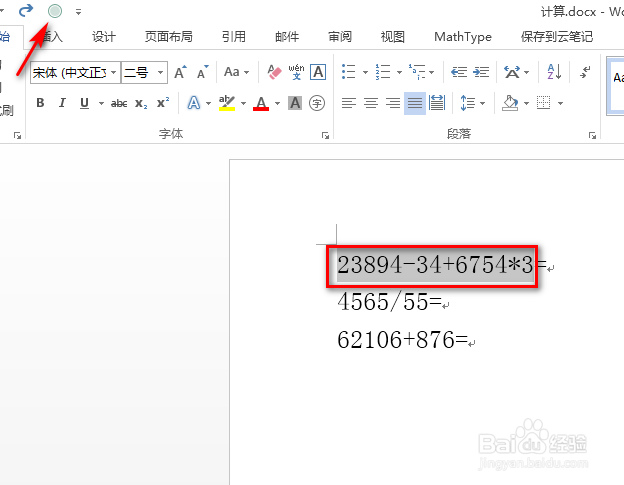Viewport: 624px width, 485px height.
Task: Open the 页面布局 ribbon tab
Action: pyautogui.click(x=169, y=37)
